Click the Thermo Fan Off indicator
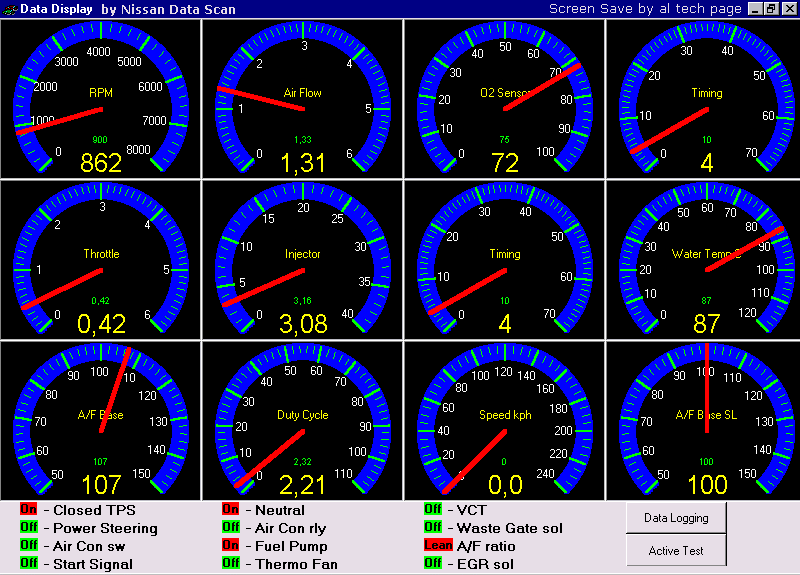The image size is (800, 575). coord(231,564)
